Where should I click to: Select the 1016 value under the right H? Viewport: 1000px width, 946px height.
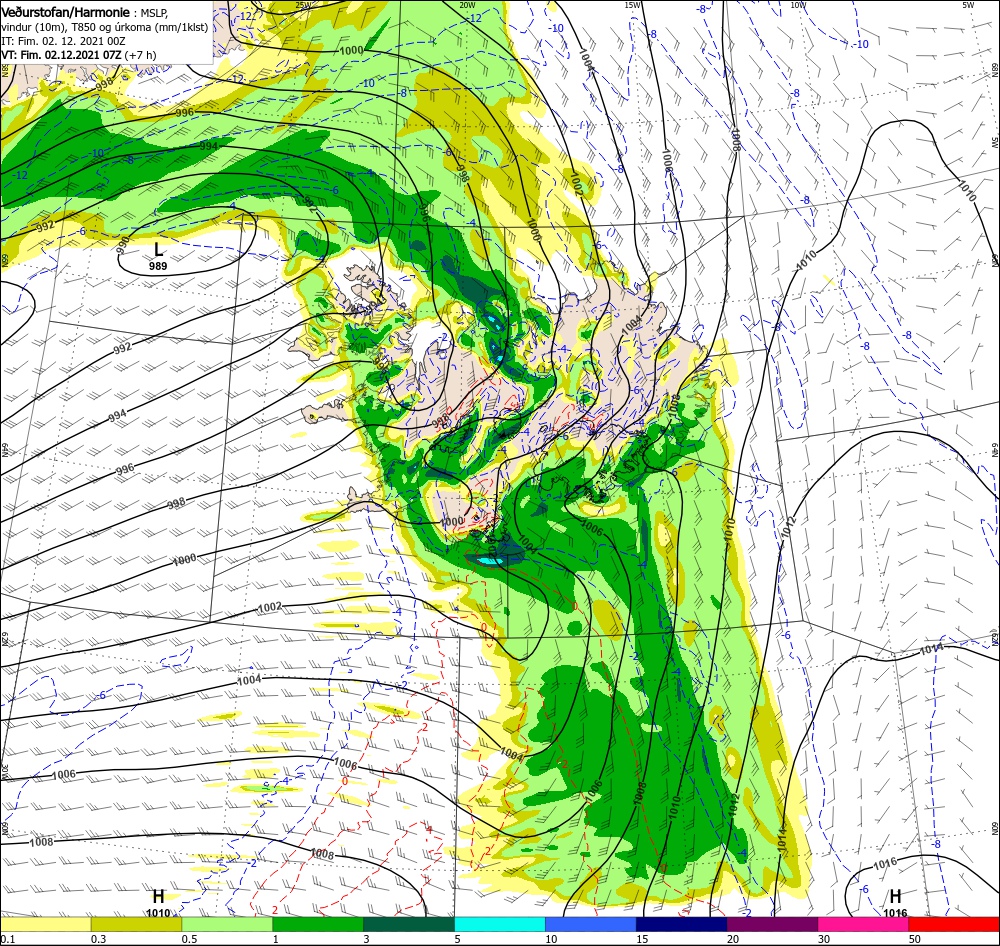point(895,913)
